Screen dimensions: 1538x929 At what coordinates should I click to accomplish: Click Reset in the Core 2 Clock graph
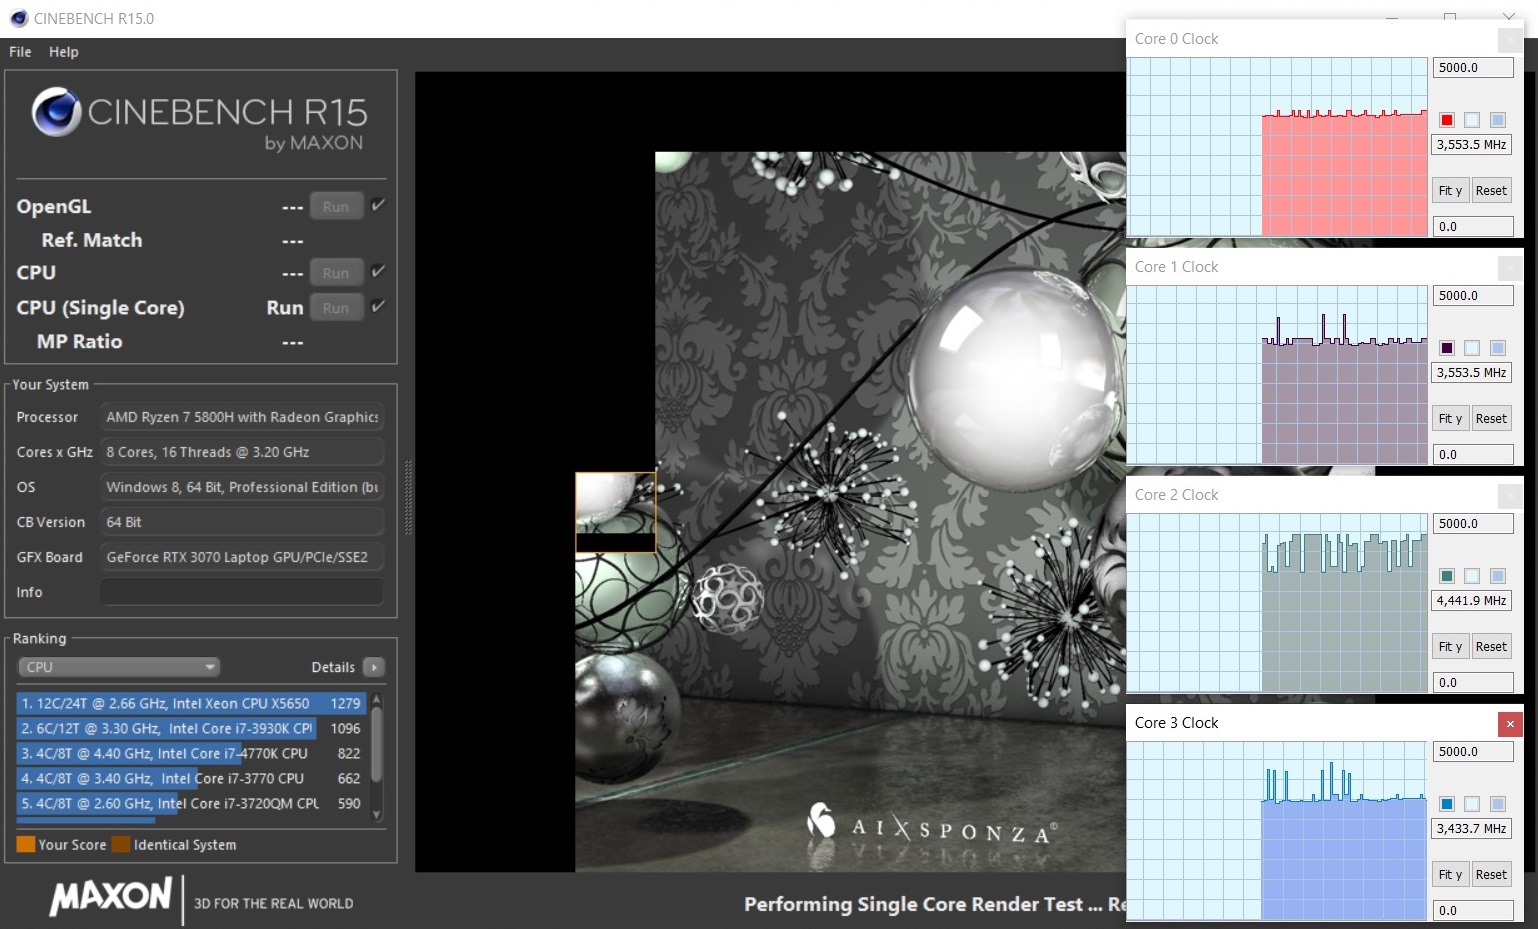pyautogui.click(x=1491, y=647)
